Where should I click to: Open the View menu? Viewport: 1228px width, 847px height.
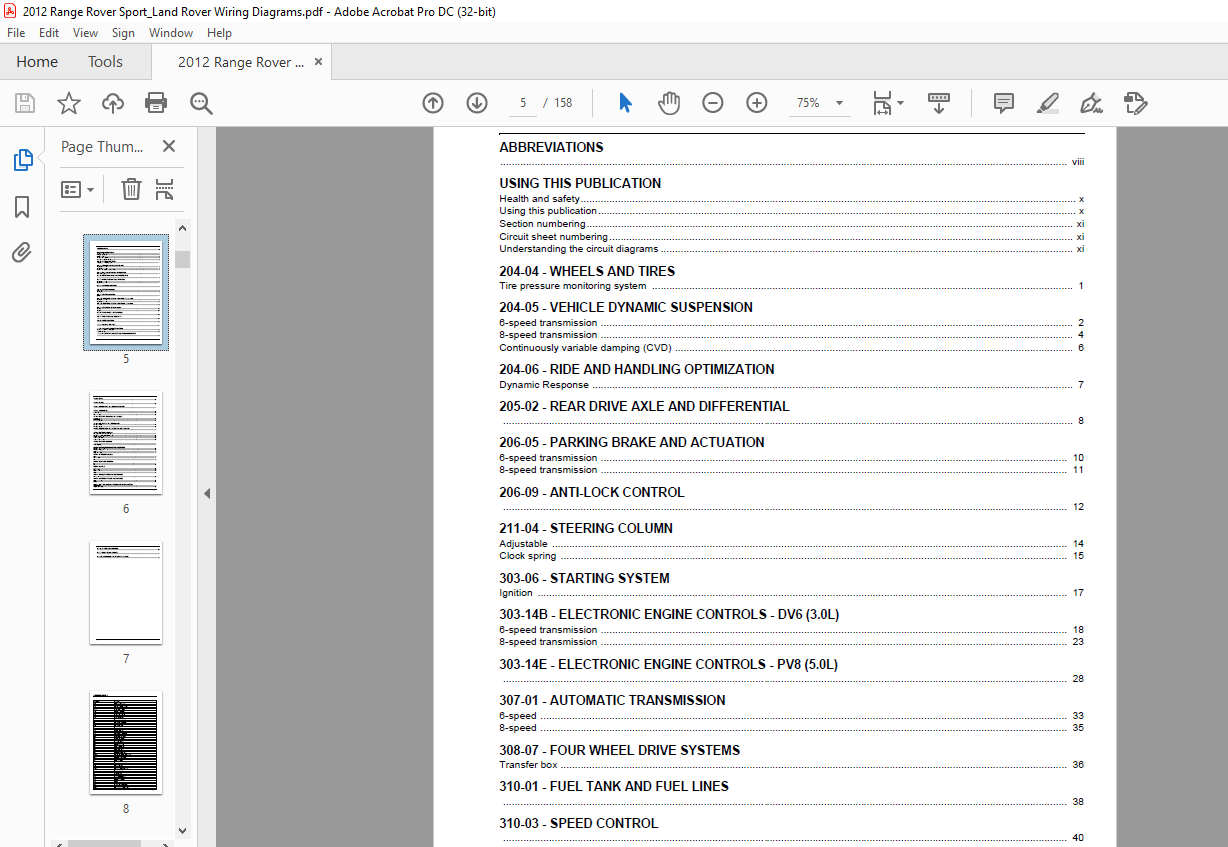tap(86, 33)
